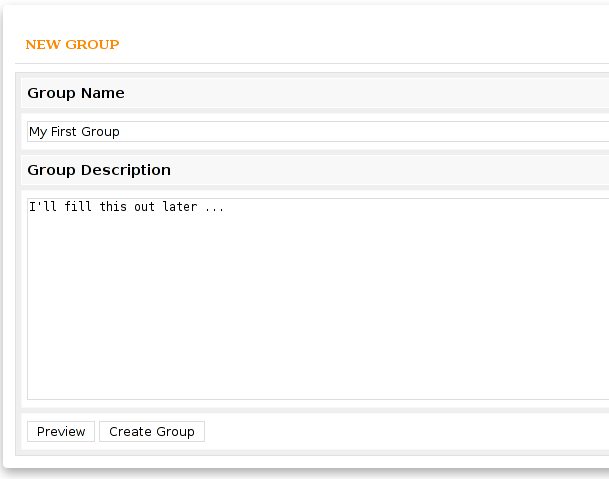The image size is (609, 479).
Task: Click blank space right of 'My First Group'
Action: 350,132
